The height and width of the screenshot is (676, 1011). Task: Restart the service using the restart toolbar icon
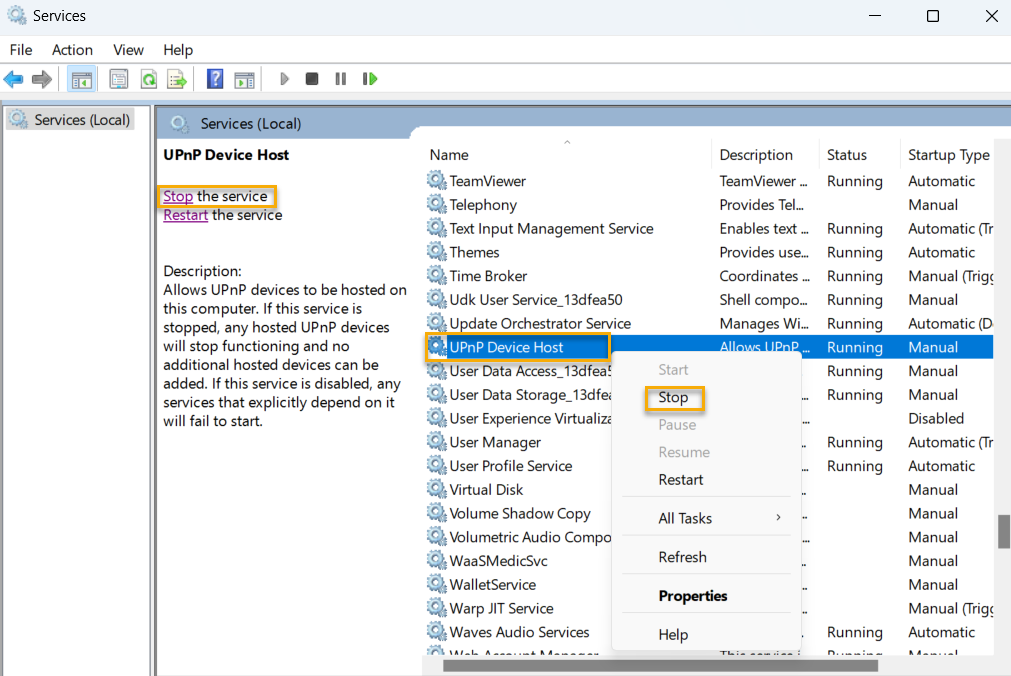(x=369, y=78)
